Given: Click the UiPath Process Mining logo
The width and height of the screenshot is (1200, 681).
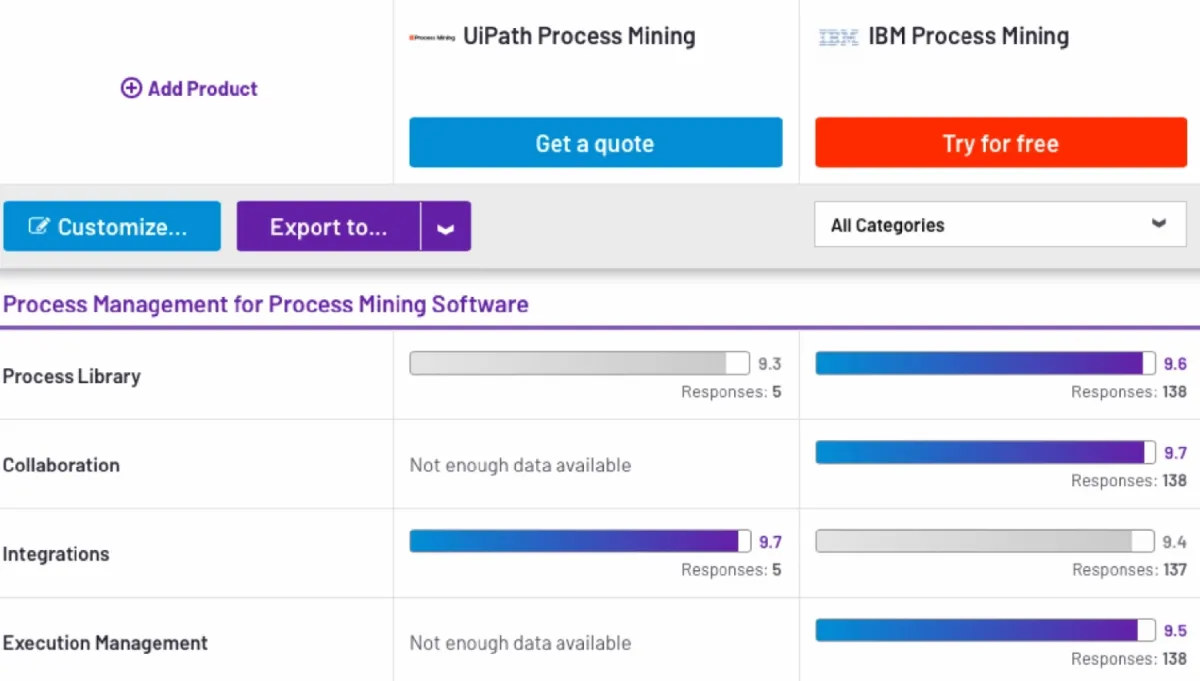Looking at the screenshot, I should [432, 37].
